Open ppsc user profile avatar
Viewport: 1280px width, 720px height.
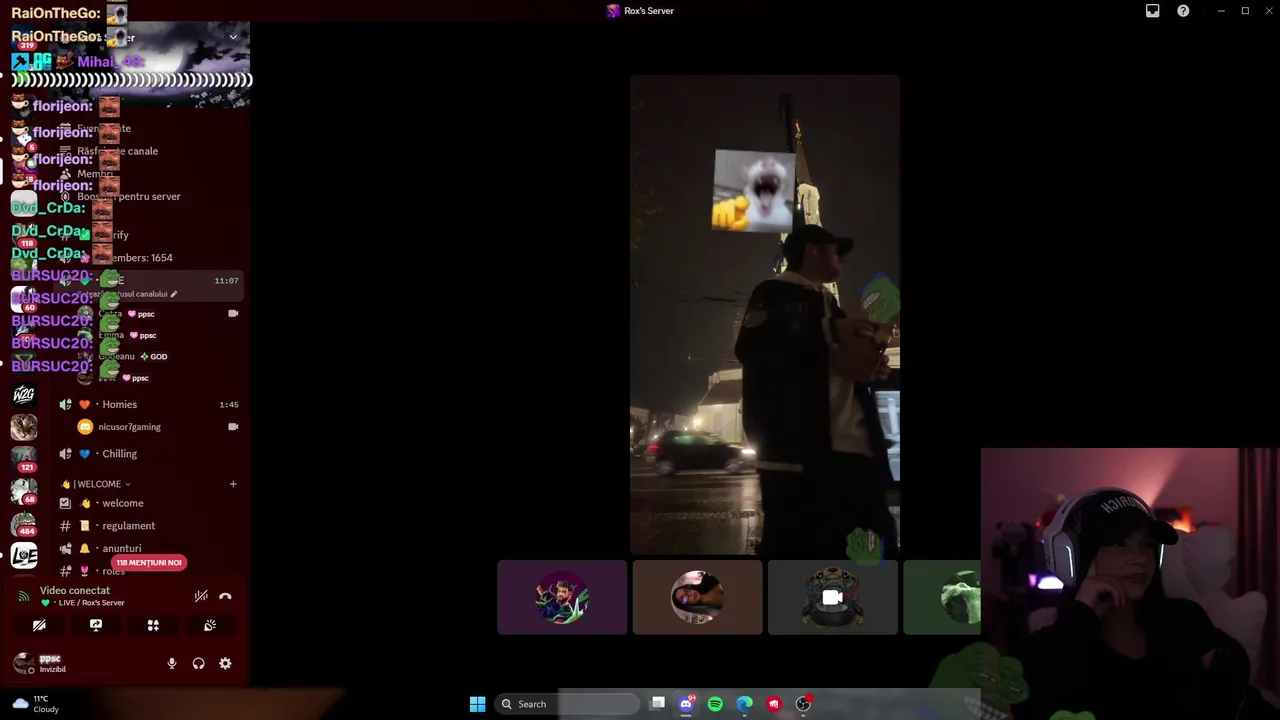(x=23, y=663)
